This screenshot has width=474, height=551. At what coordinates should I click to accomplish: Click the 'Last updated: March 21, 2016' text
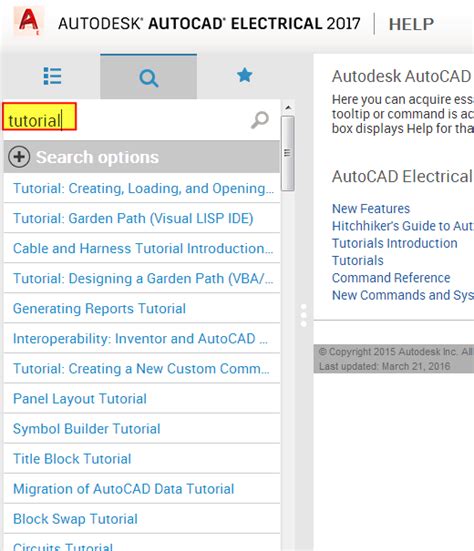coord(384,366)
